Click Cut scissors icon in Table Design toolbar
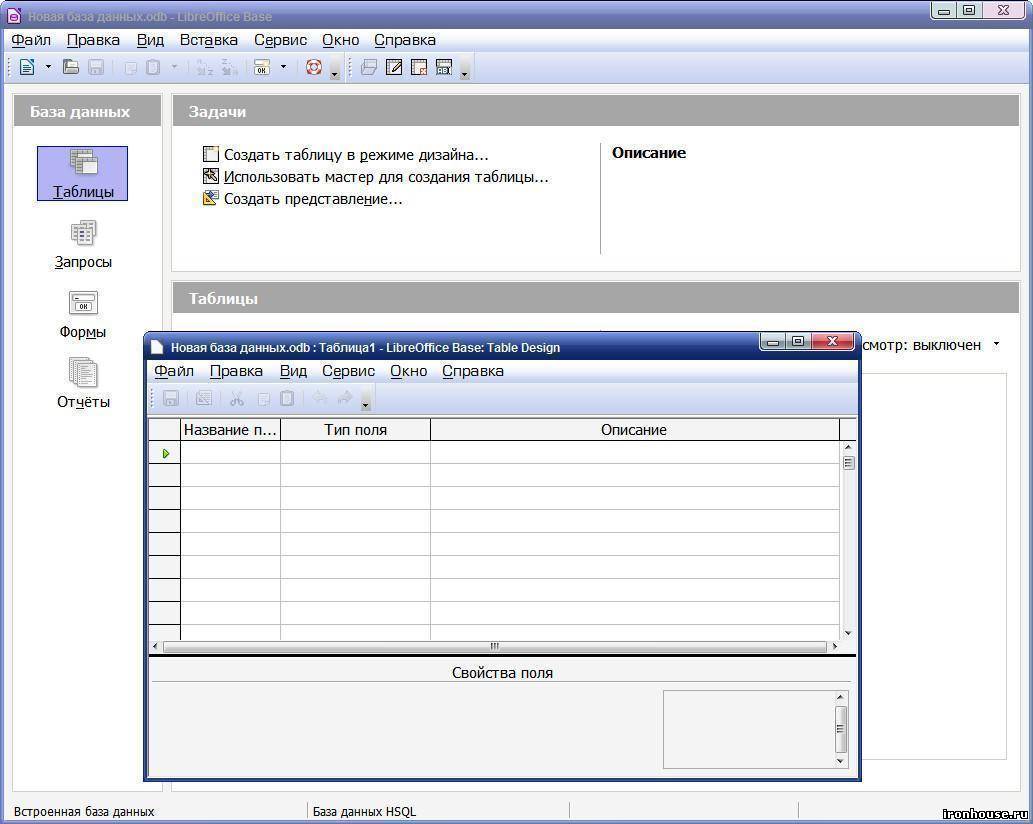1033x824 pixels. (x=237, y=398)
